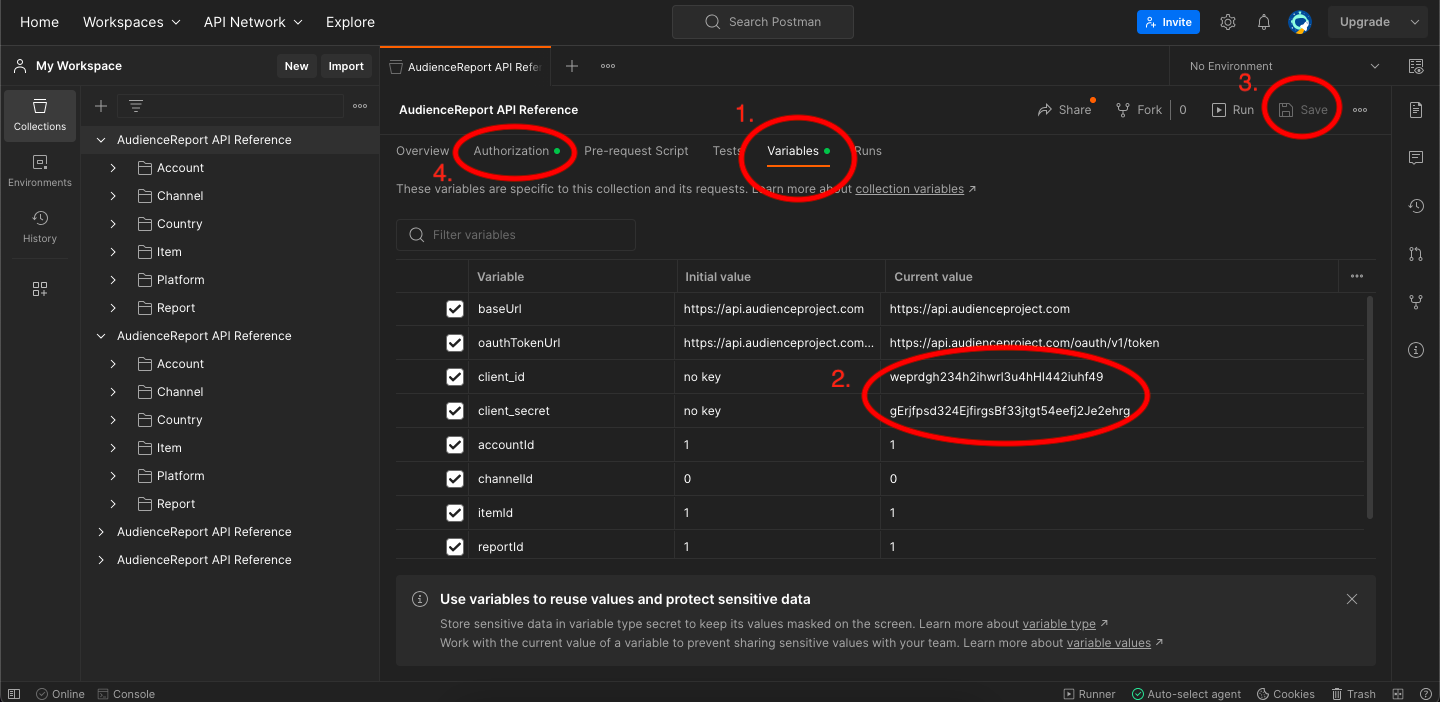Image resolution: width=1440 pixels, height=702 pixels.
Task: Expand the second Report folder
Action: 113,504
